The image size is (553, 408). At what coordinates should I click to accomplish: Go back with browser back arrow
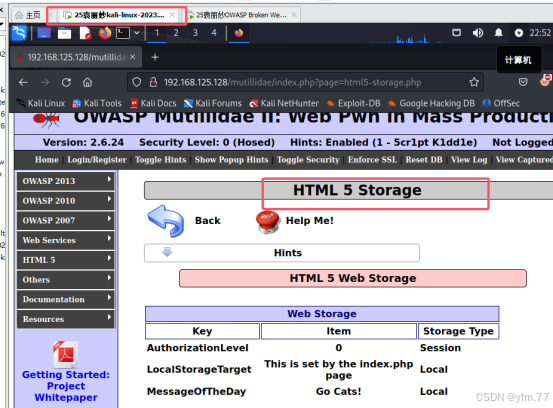click(x=23, y=83)
